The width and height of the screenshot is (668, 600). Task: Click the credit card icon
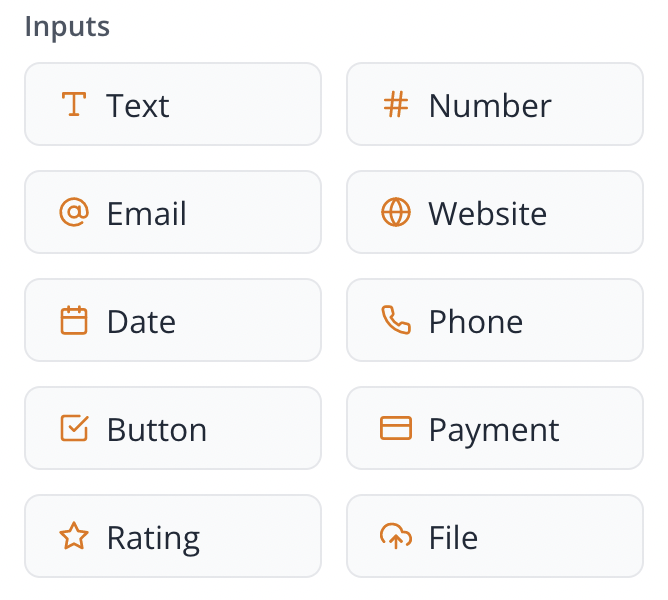[396, 429]
